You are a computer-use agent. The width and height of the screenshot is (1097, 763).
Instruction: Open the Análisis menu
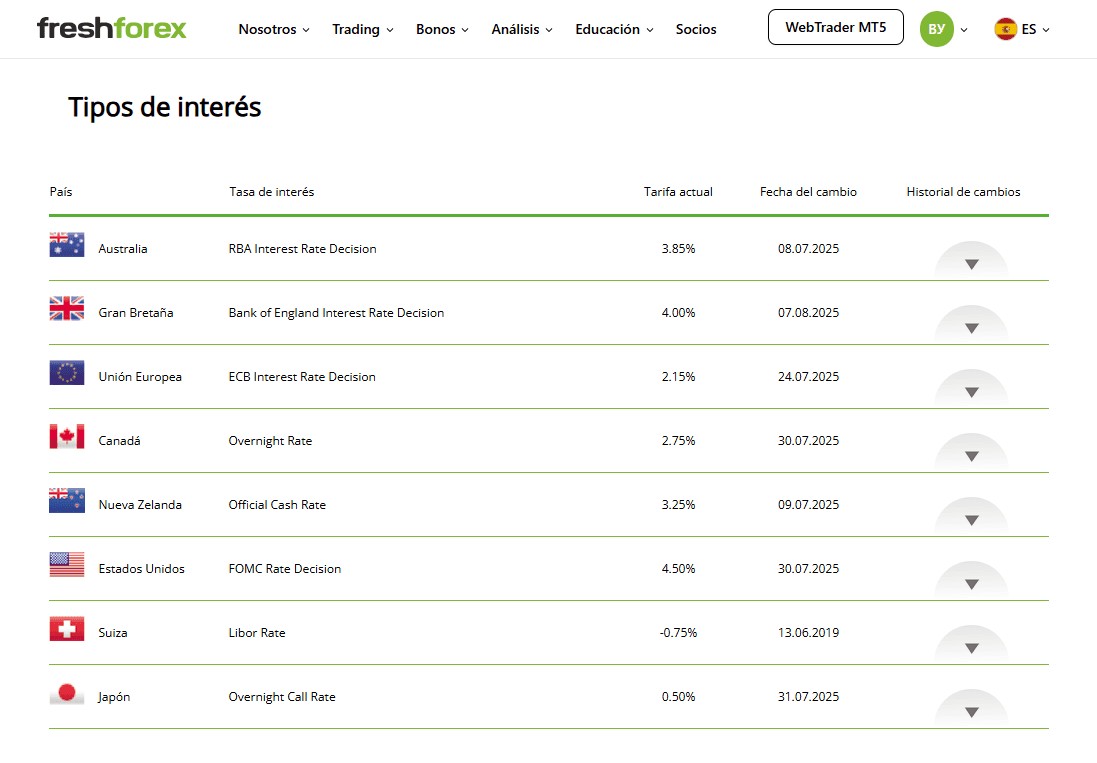pyautogui.click(x=522, y=29)
